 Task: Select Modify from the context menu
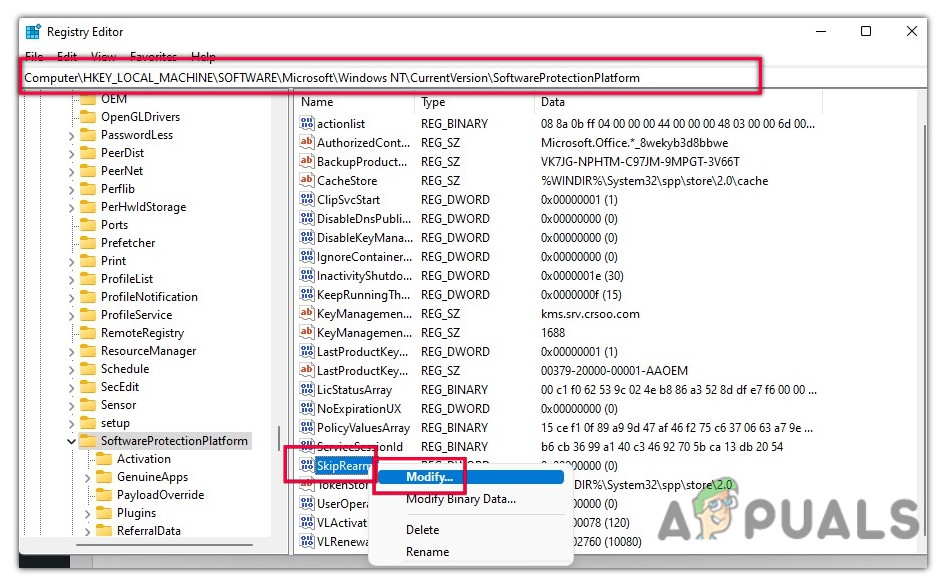pos(432,477)
